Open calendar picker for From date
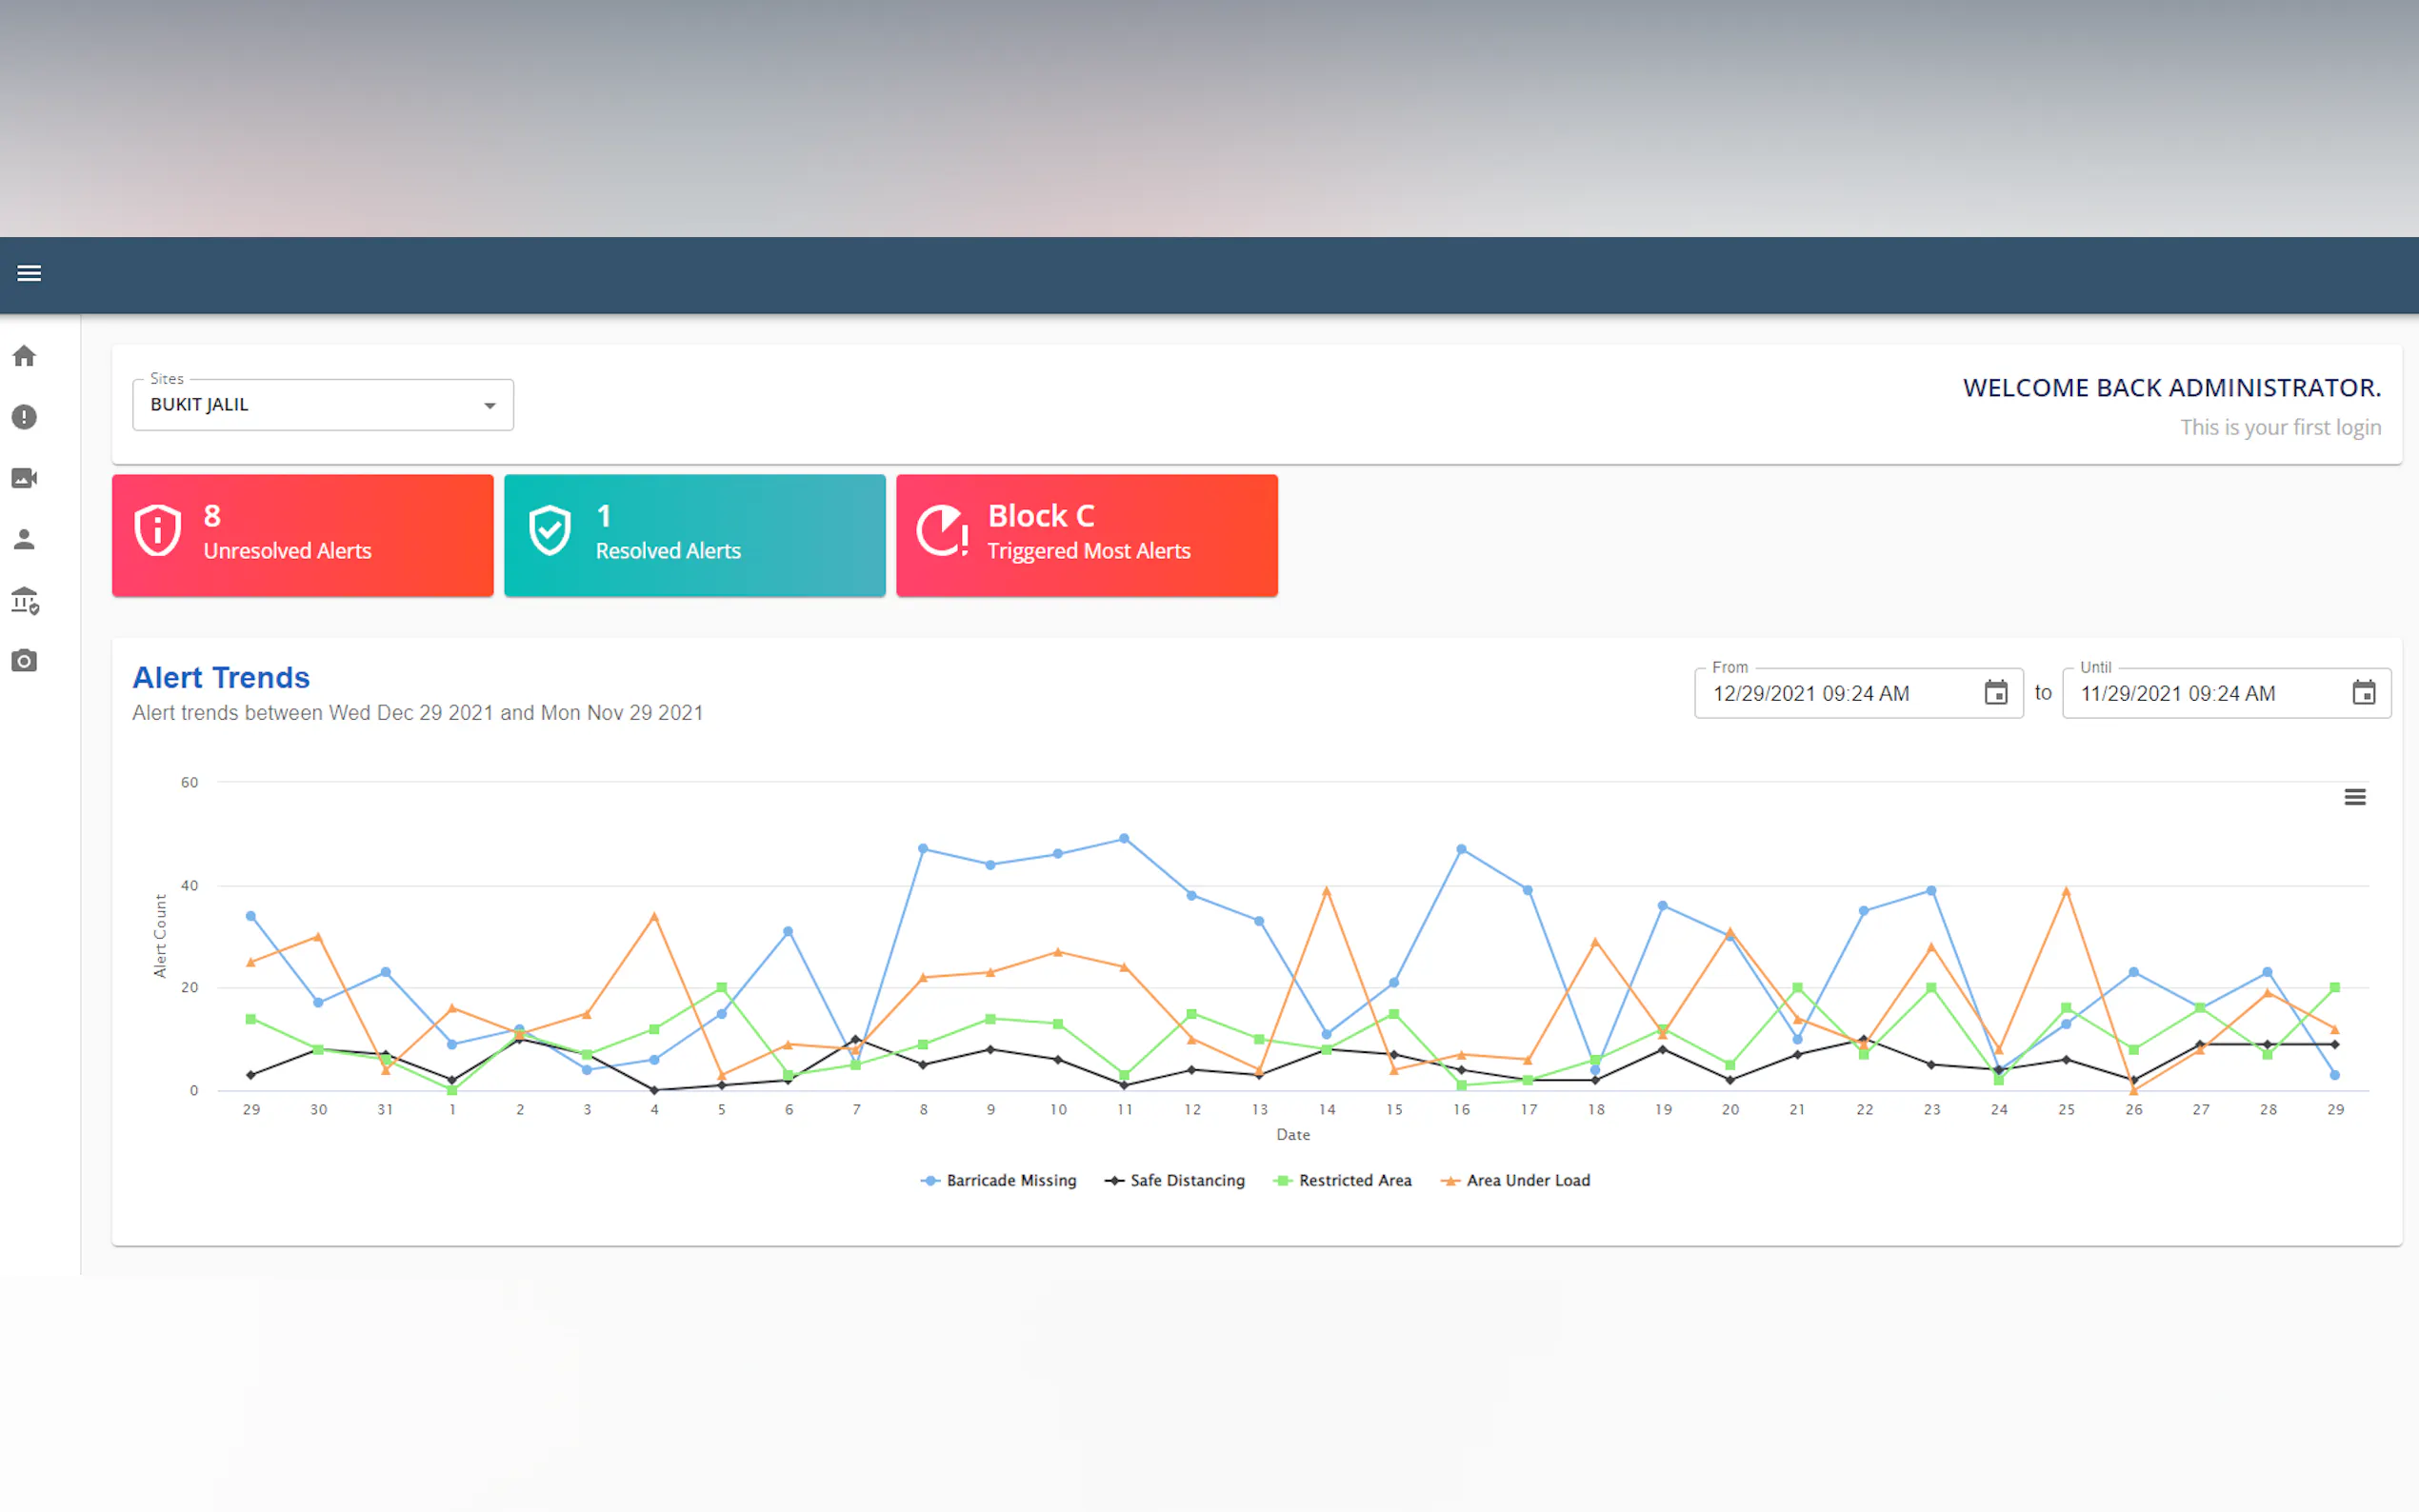Screen dimensions: 2419x1512 (1995, 693)
